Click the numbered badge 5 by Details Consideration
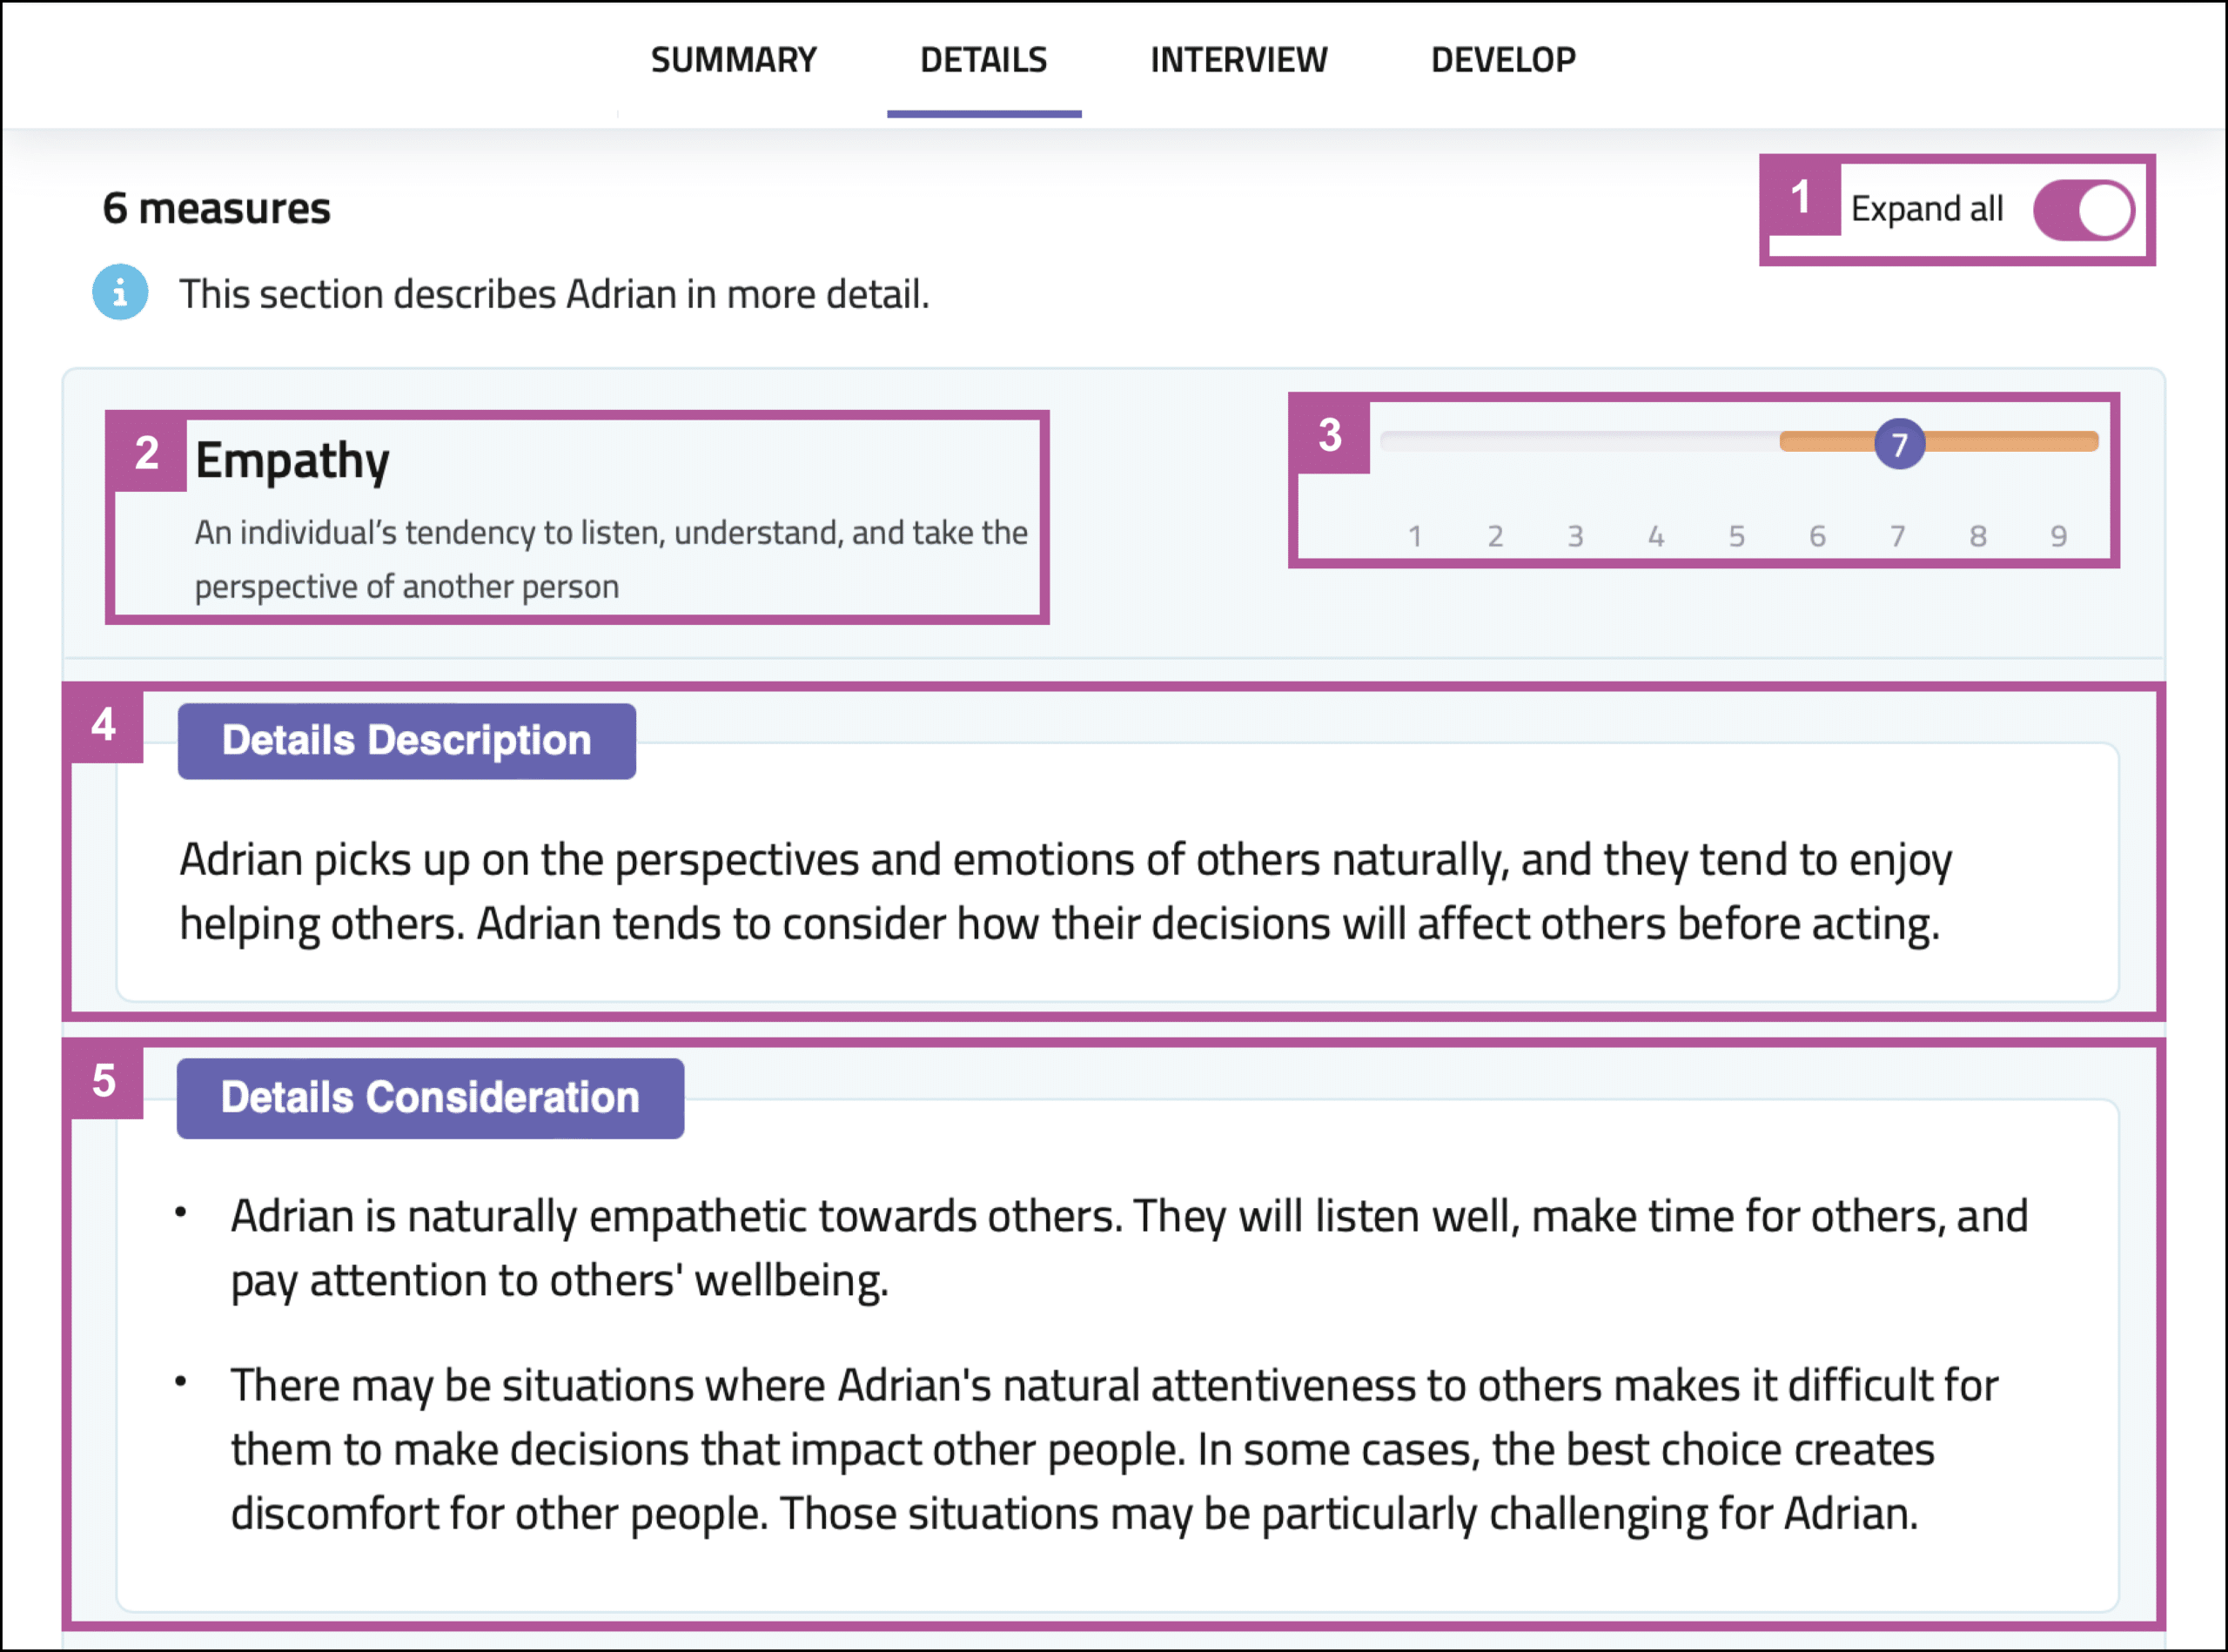This screenshot has width=2228, height=1652. [x=104, y=1081]
